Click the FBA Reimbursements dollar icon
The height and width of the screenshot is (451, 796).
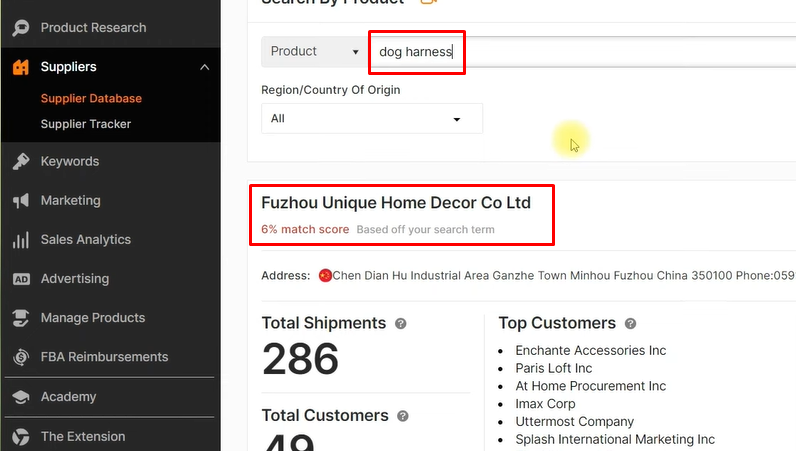21,357
